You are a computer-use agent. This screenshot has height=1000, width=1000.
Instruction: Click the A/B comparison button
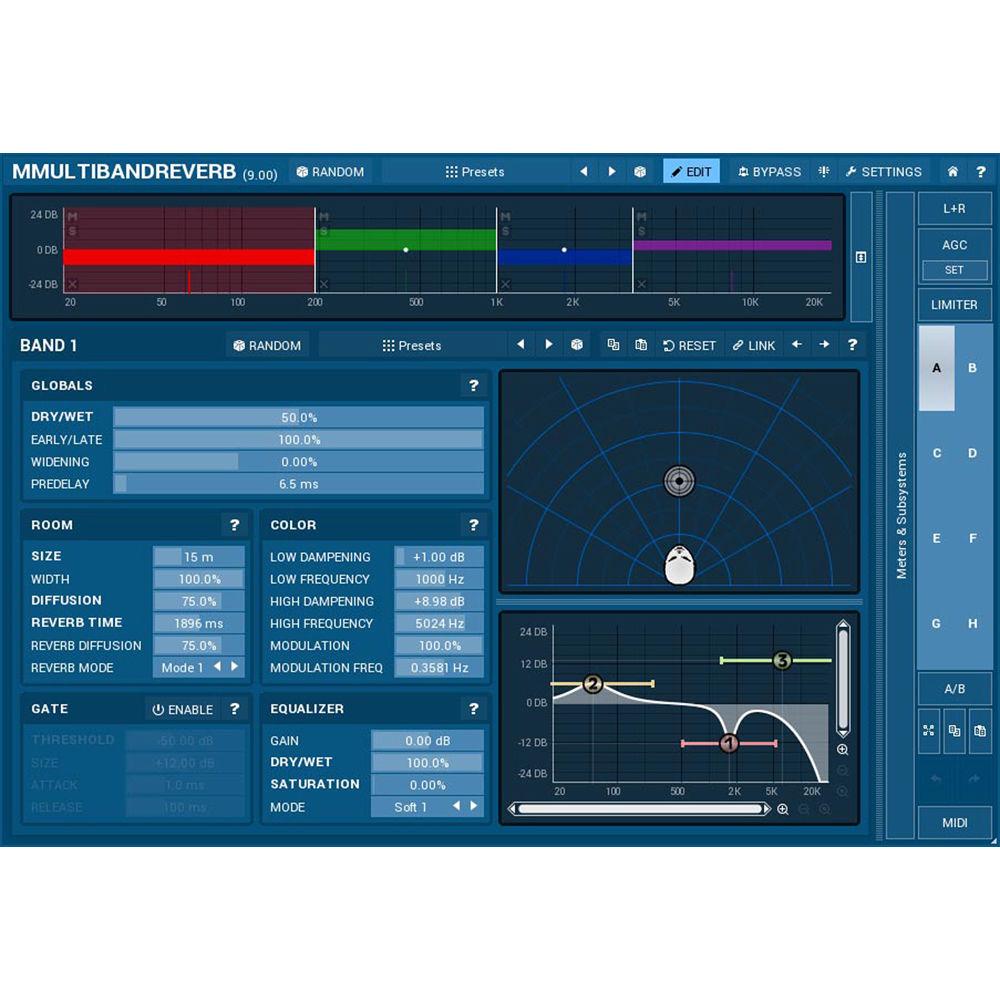click(954, 688)
